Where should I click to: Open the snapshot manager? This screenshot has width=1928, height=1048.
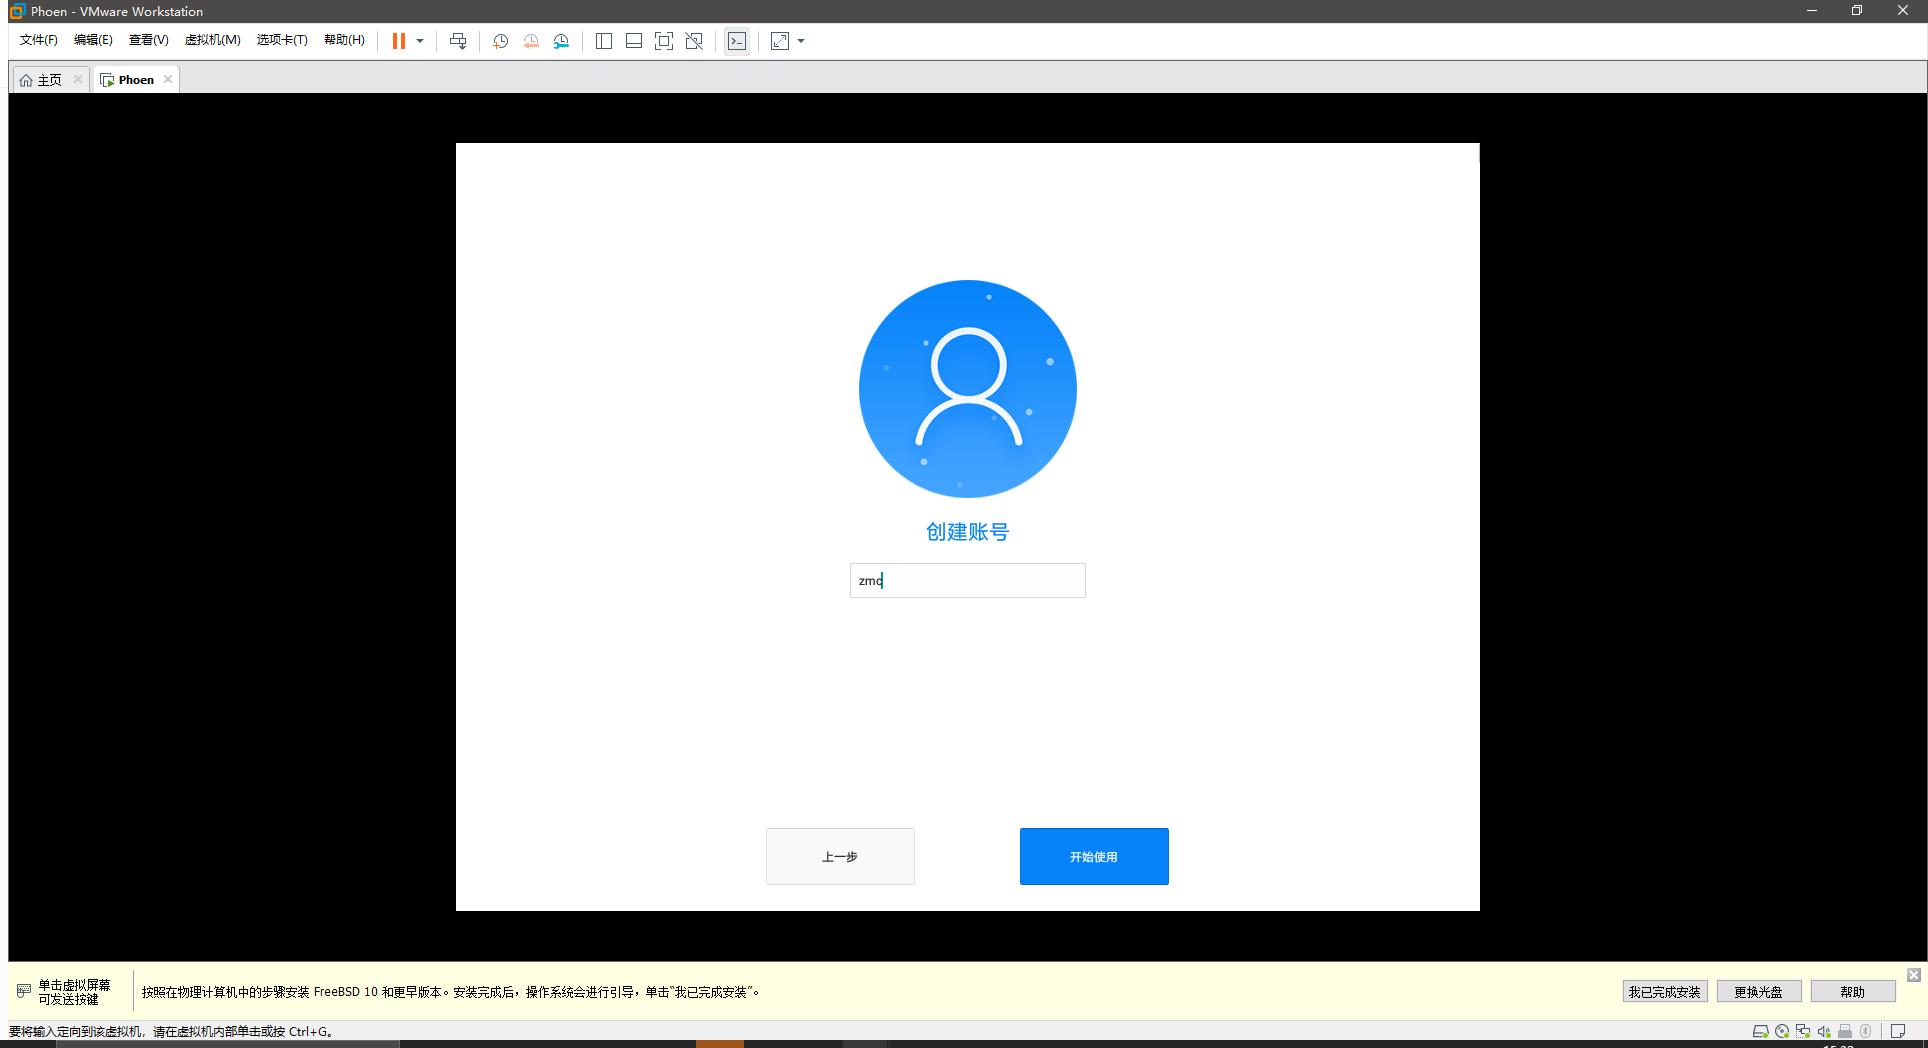[x=561, y=41]
